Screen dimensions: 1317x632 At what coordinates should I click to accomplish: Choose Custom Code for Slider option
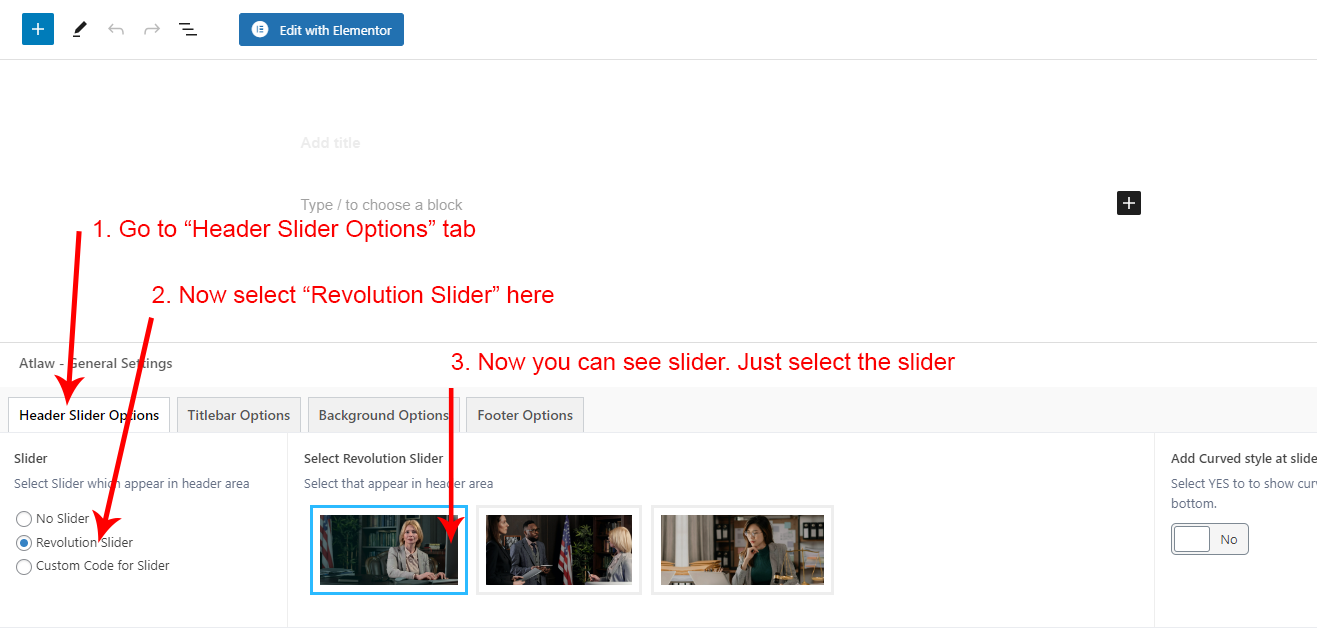pyautogui.click(x=25, y=567)
